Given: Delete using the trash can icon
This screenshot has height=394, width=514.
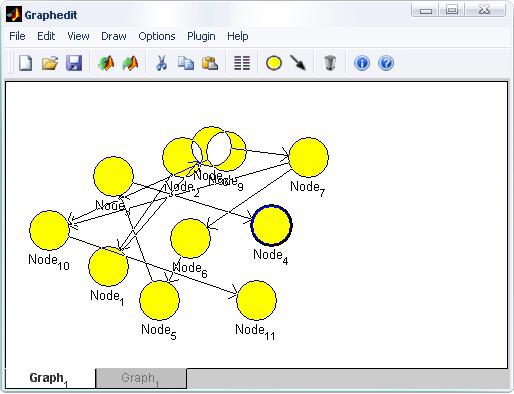Looking at the screenshot, I should click(x=330, y=63).
